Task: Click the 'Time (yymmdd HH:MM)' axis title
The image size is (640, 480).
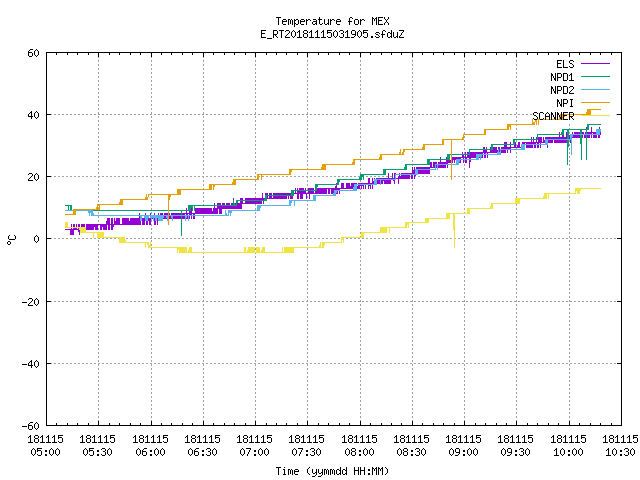Action: [x=332, y=471]
